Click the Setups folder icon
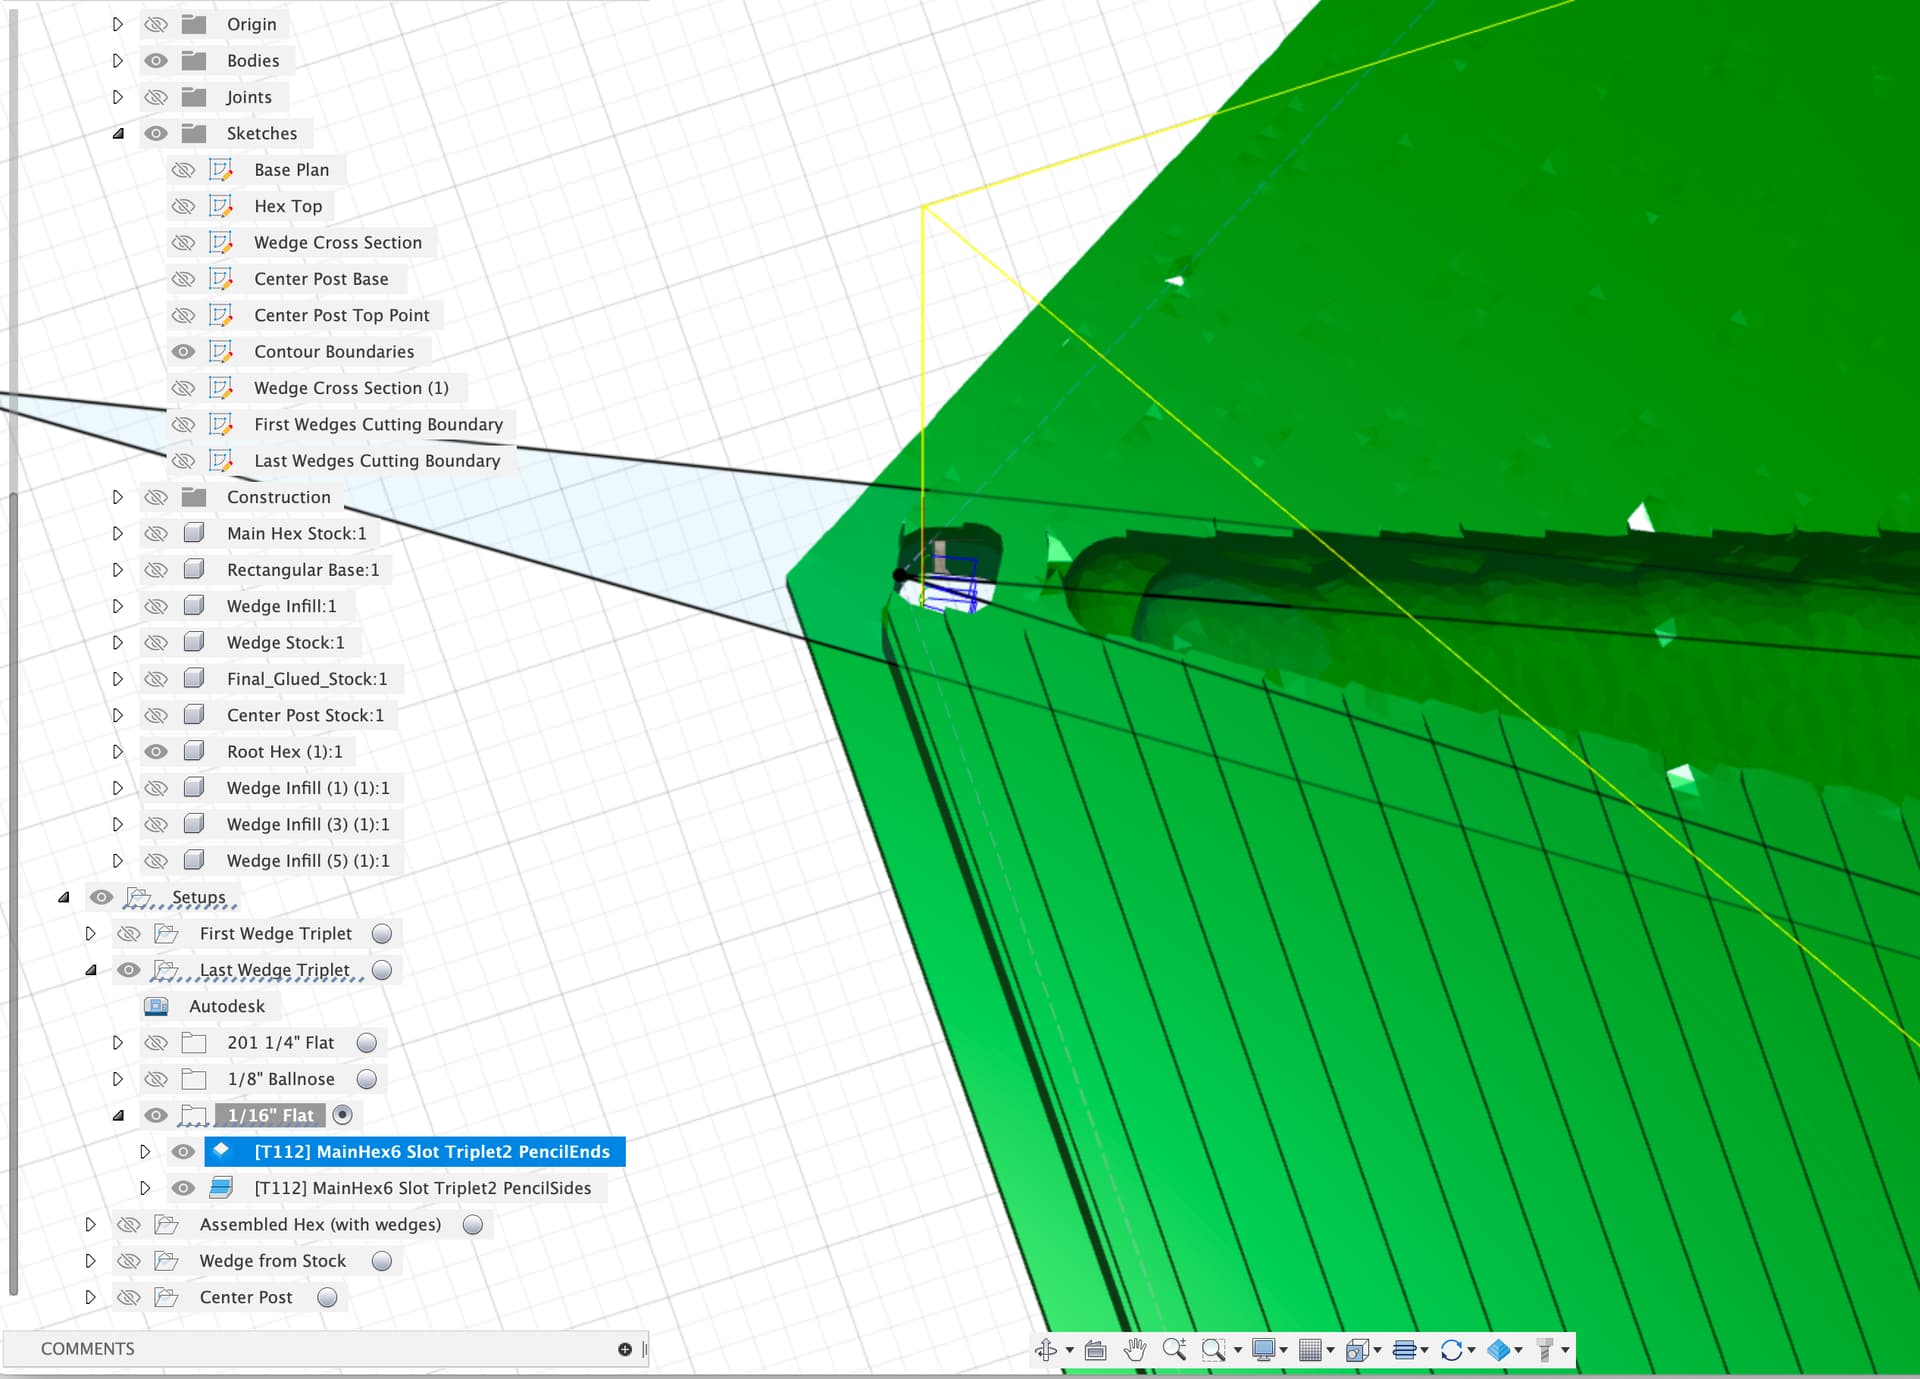Image resolution: width=1920 pixels, height=1379 pixels. coord(138,897)
